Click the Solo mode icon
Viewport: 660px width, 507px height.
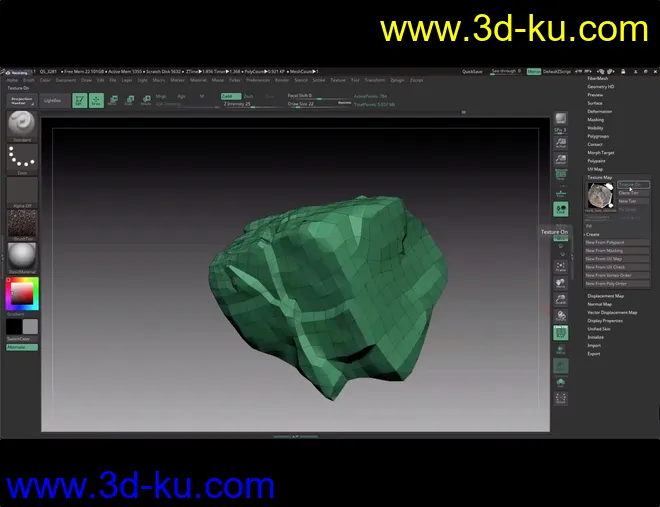(561, 382)
